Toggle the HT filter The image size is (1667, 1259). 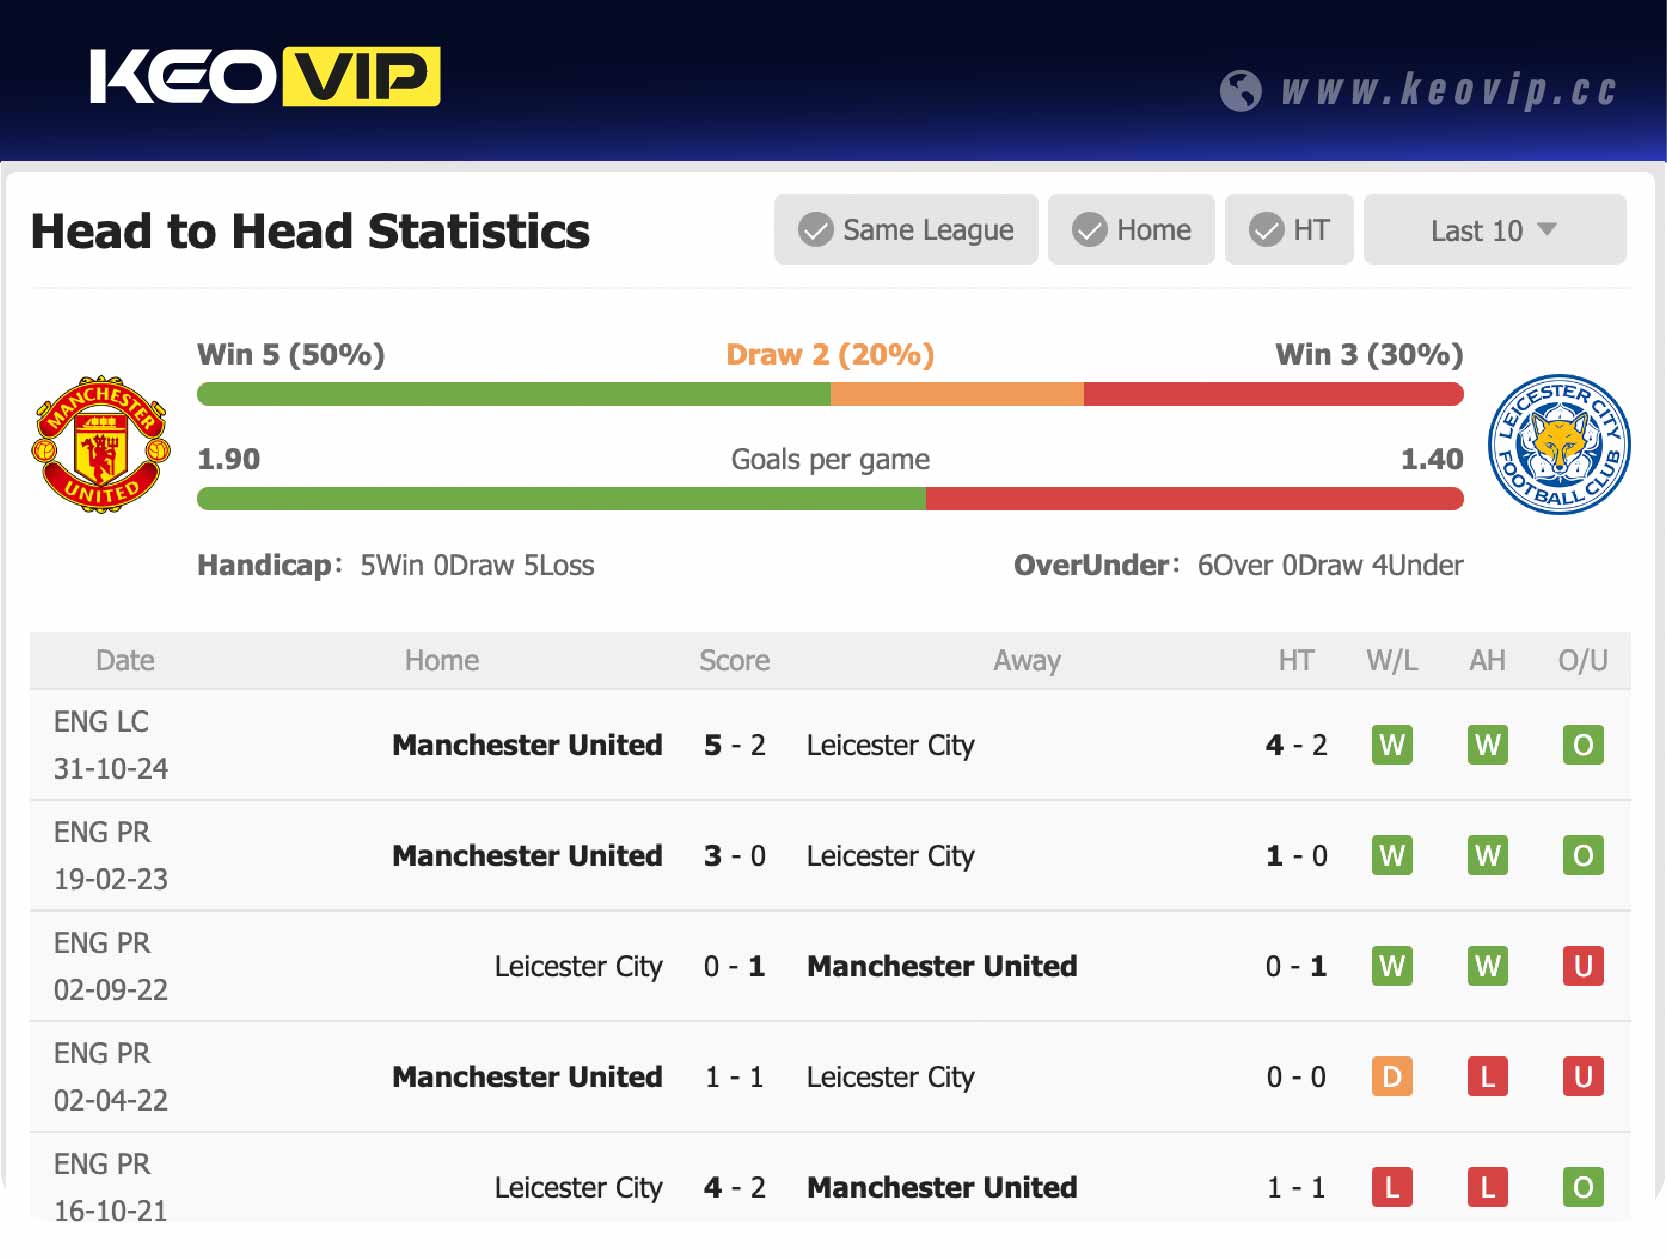click(1289, 230)
